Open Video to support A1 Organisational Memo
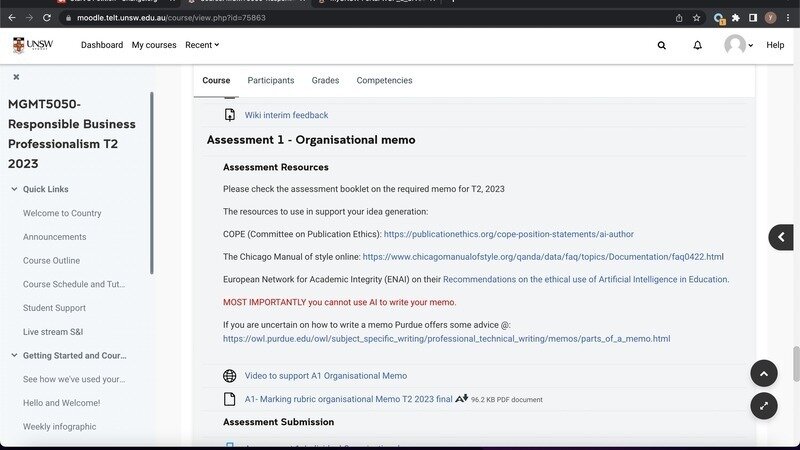 pos(326,376)
